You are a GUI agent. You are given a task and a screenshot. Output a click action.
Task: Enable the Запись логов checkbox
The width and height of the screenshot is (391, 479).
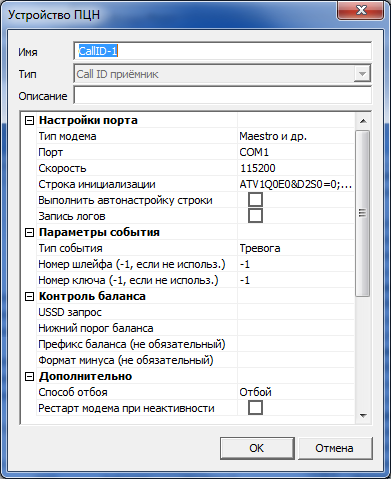(255, 216)
